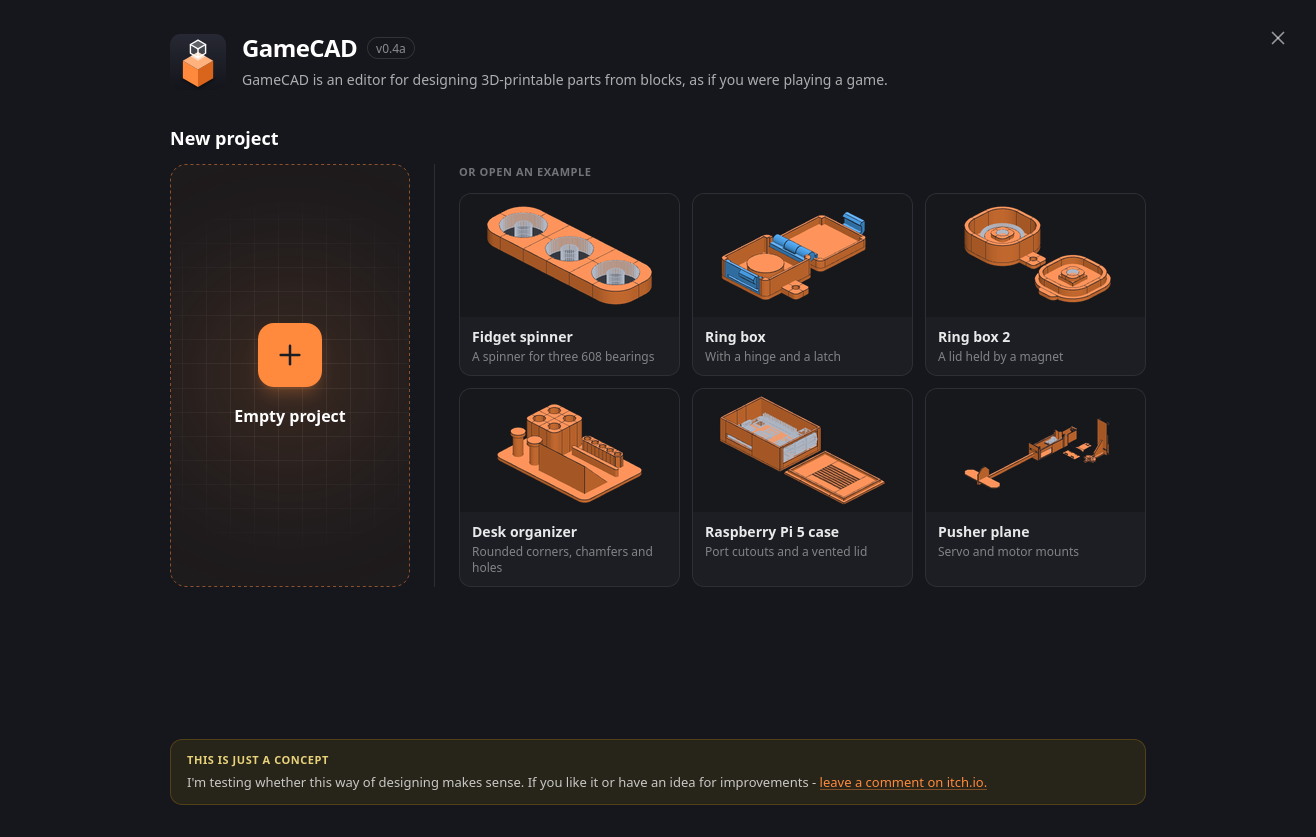This screenshot has height=837, width=1316.
Task: Close the new project dialog
Action: click(1278, 38)
